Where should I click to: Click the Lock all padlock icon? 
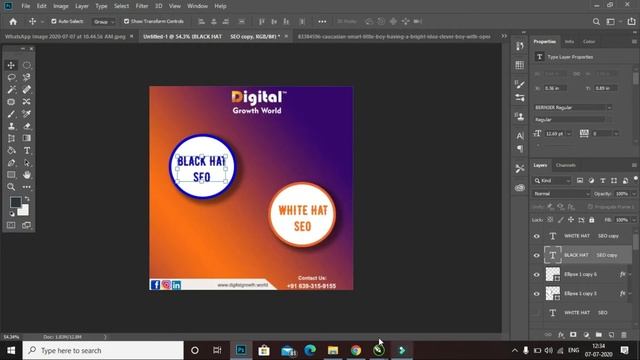[591, 220]
